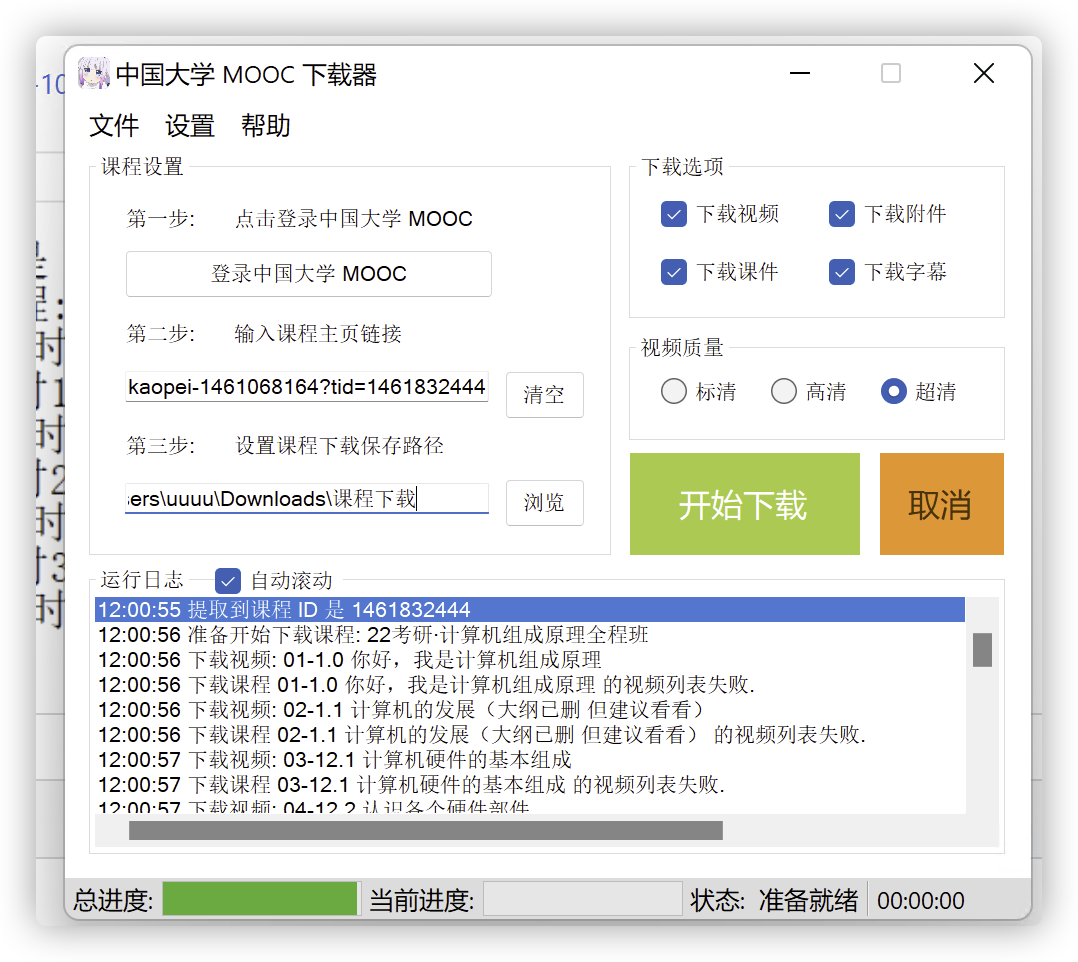The width and height of the screenshot is (1078, 962).
Task: Select the 高清 video quality radio button
Action: coord(784,391)
